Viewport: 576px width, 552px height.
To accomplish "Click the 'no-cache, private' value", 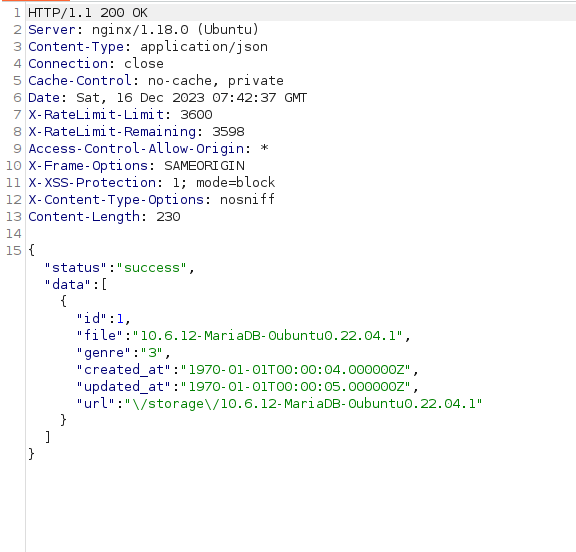I will (x=216, y=80).
